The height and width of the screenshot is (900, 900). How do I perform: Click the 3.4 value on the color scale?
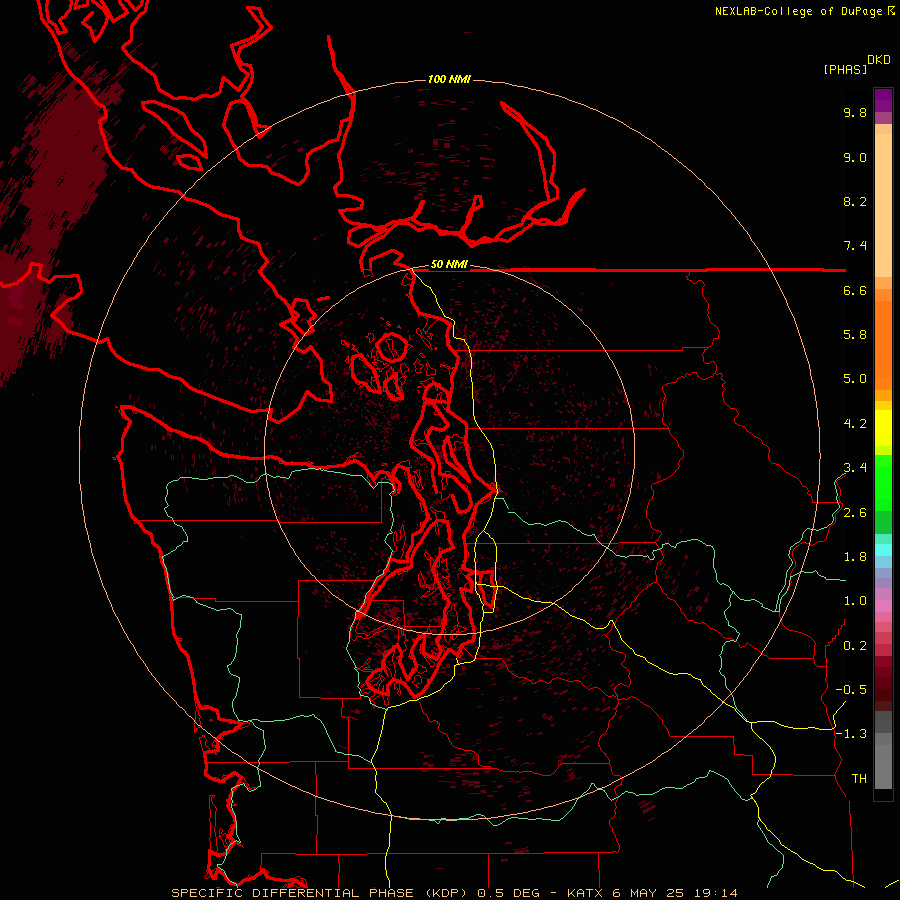click(x=855, y=468)
